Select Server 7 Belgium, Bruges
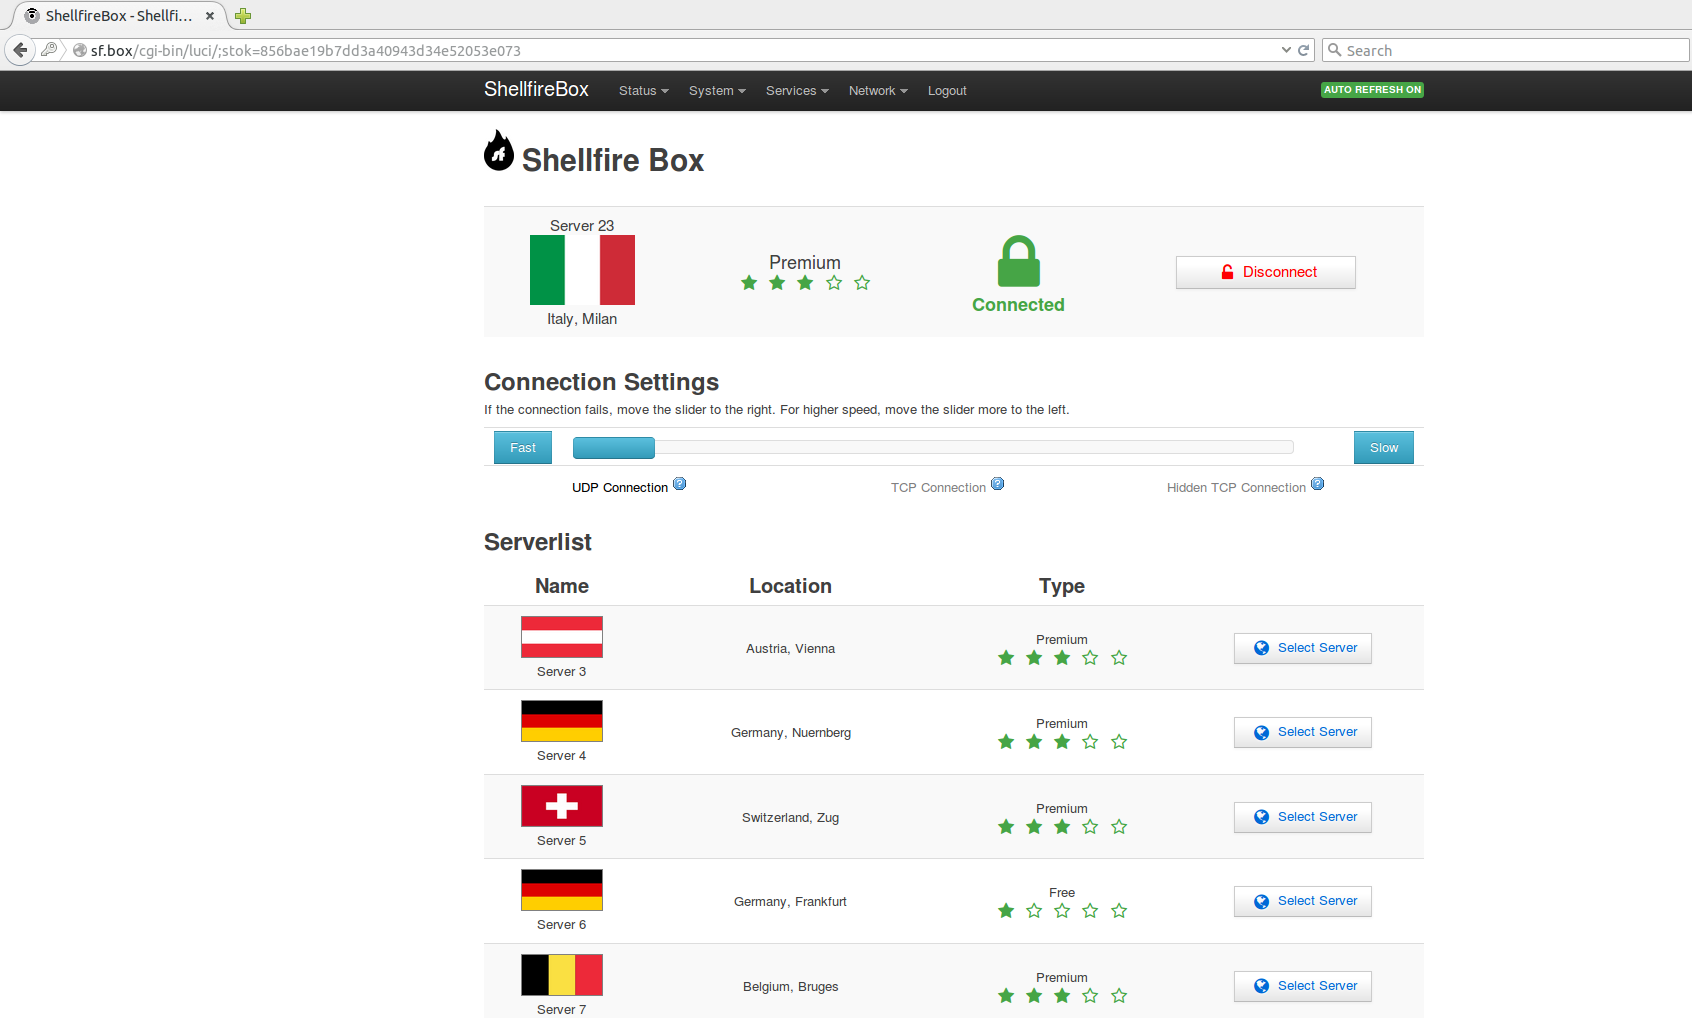This screenshot has height=1018, width=1692. pyautogui.click(x=1303, y=986)
